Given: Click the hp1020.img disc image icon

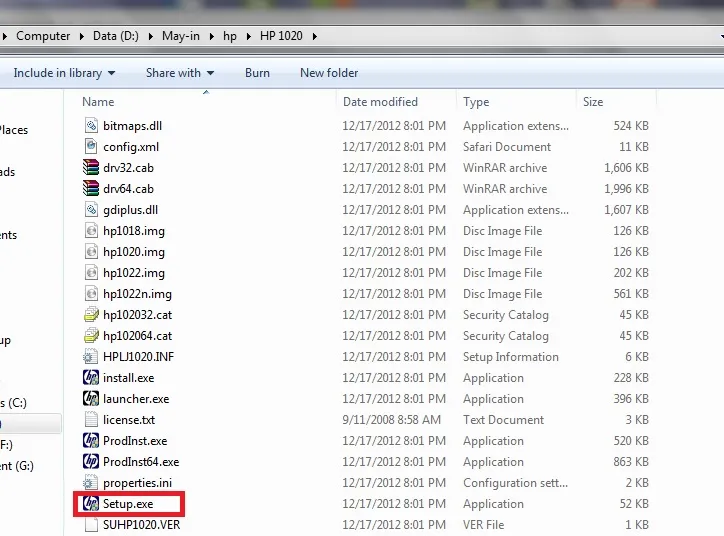Looking at the screenshot, I should pos(91,252).
